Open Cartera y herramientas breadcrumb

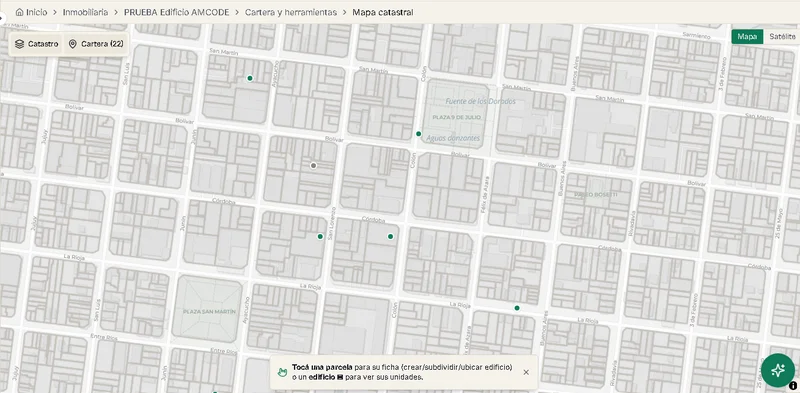click(291, 12)
